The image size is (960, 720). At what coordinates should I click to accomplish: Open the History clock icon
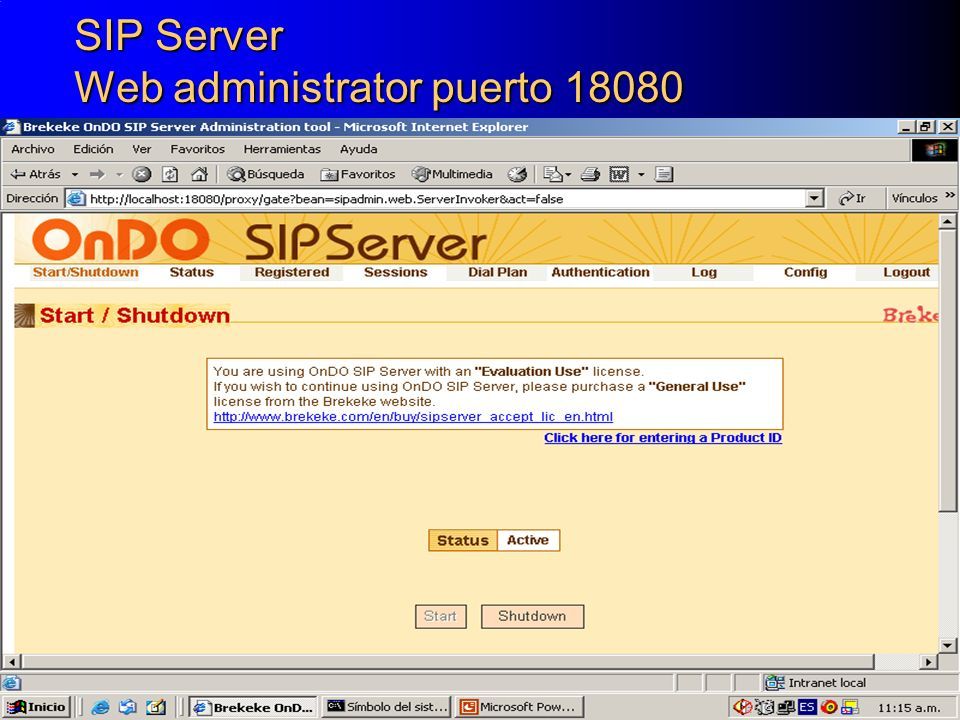tap(517, 174)
